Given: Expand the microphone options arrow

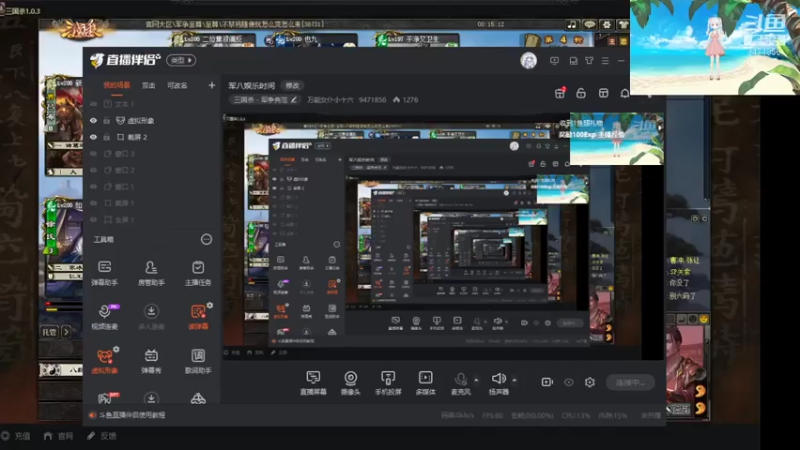Looking at the screenshot, I should point(476,380).
